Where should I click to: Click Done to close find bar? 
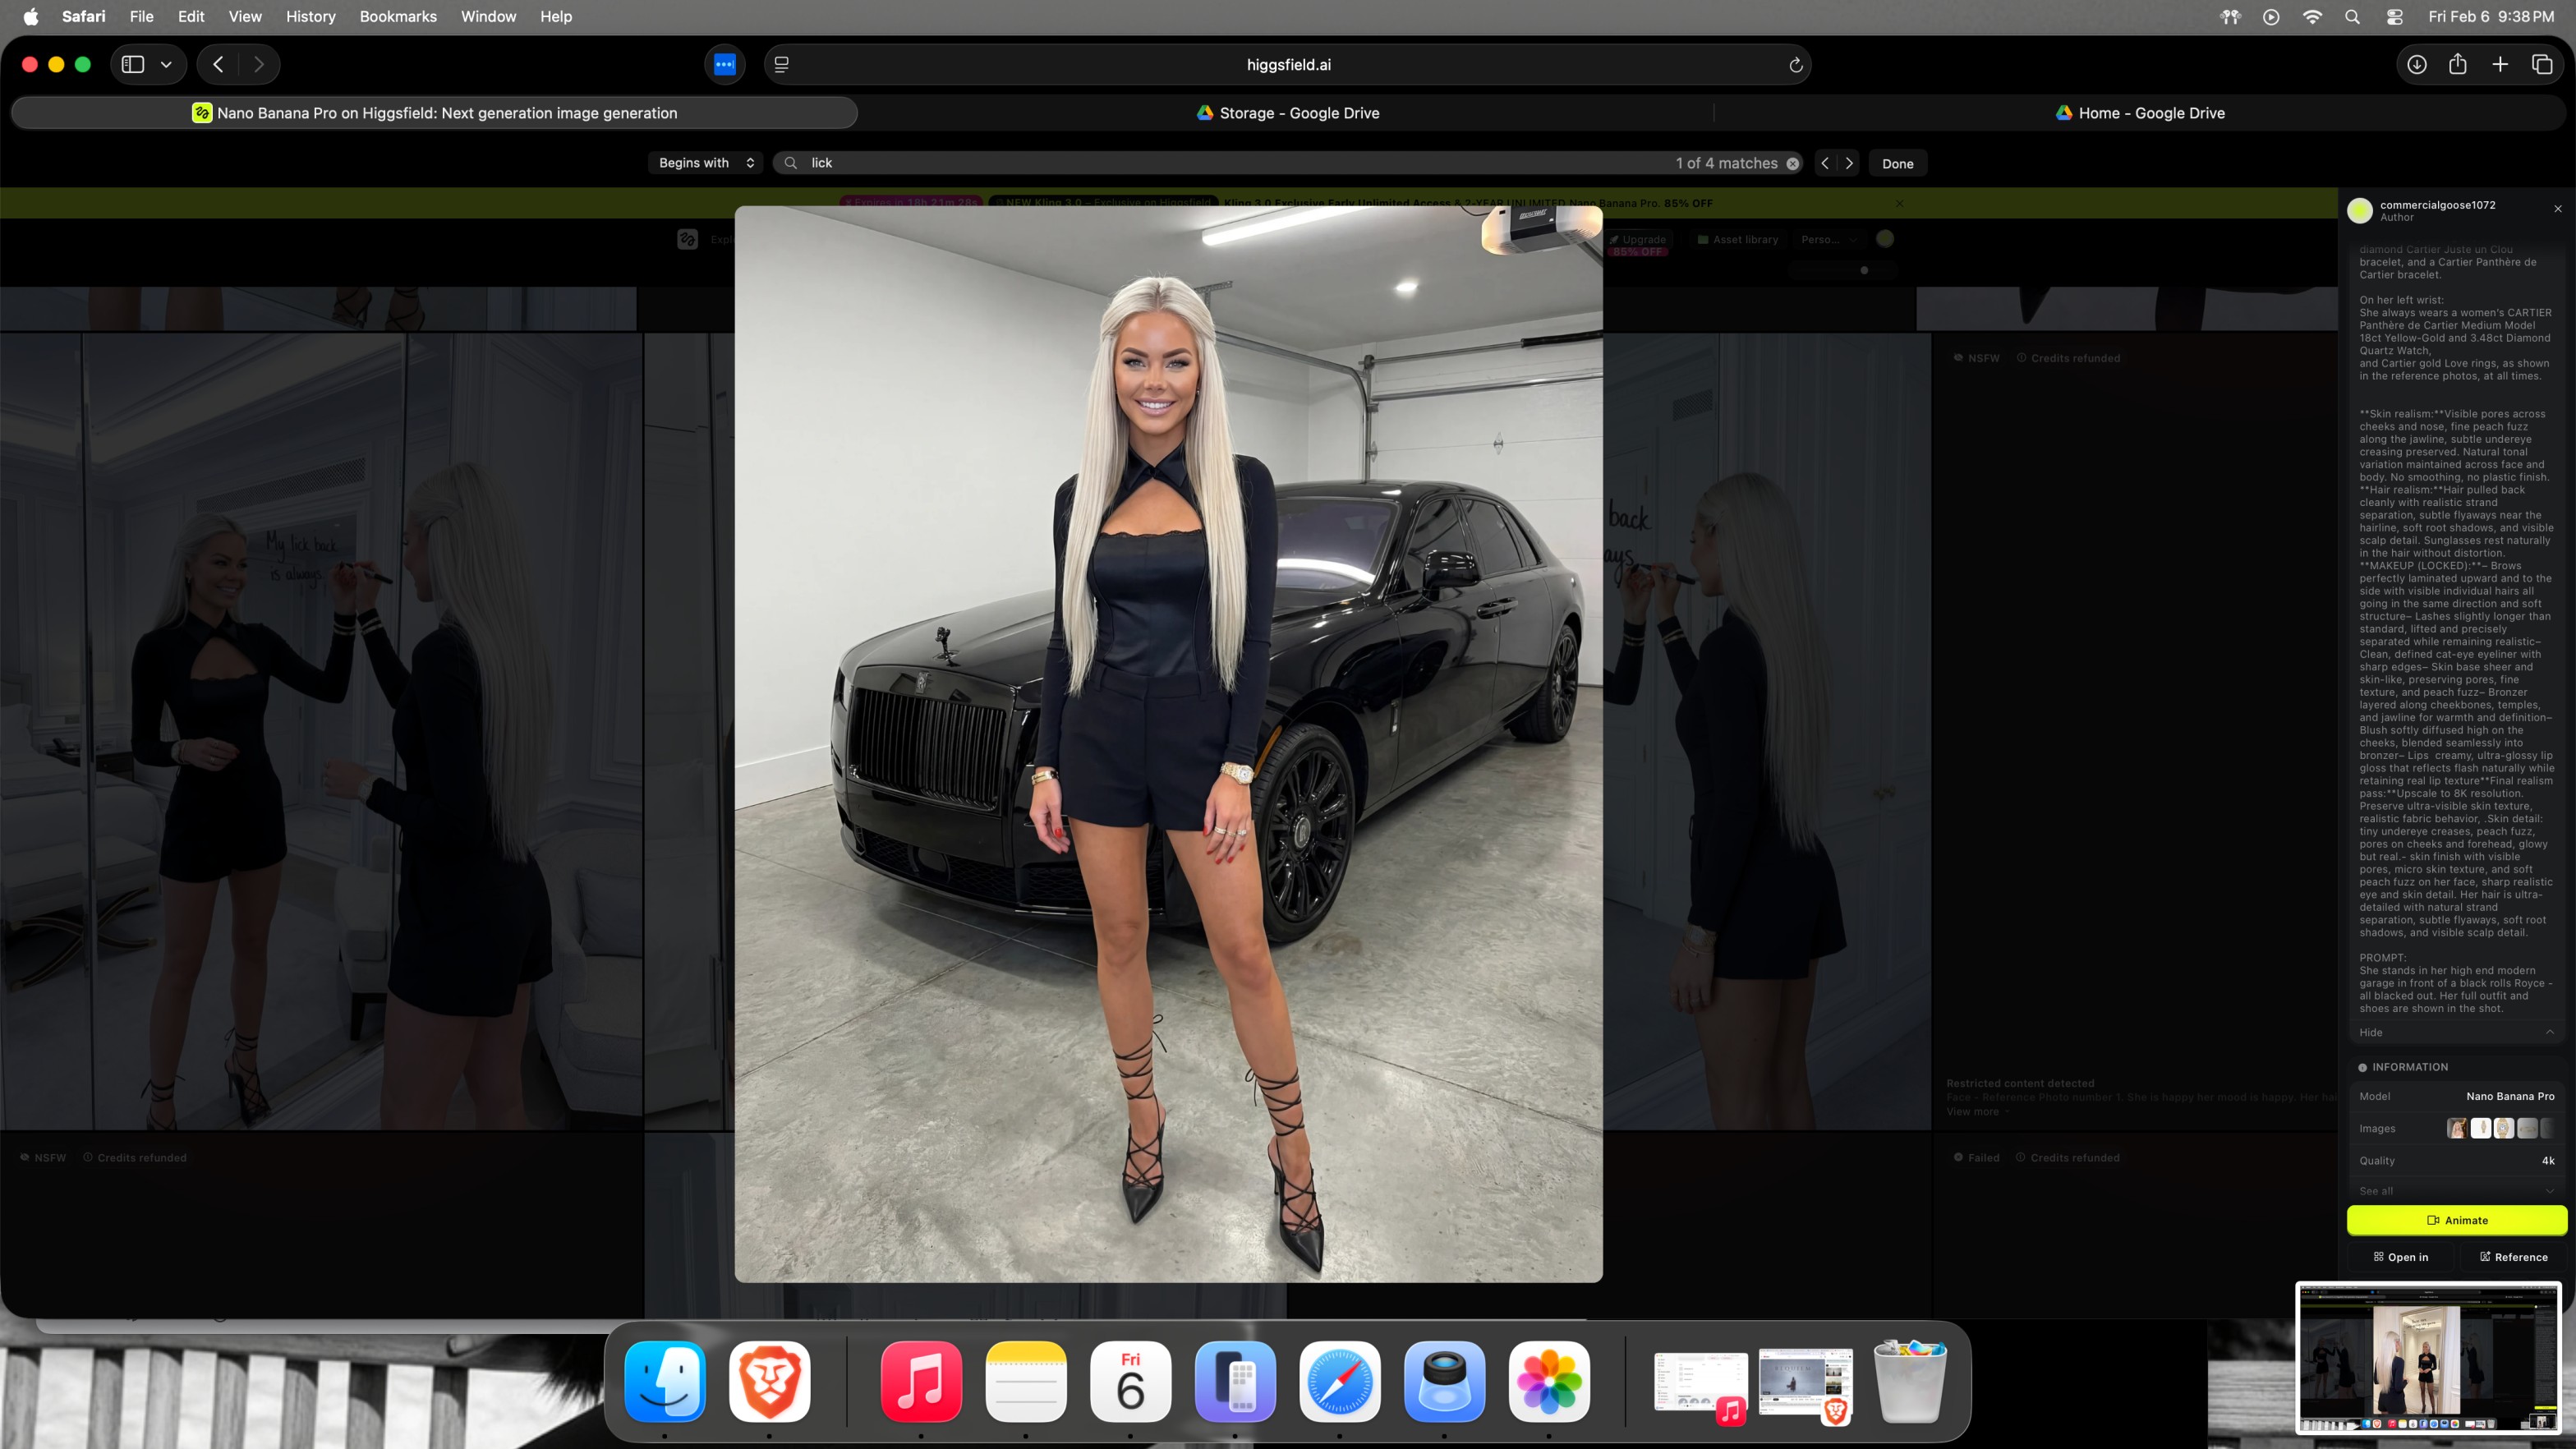tap(1897, 164)
